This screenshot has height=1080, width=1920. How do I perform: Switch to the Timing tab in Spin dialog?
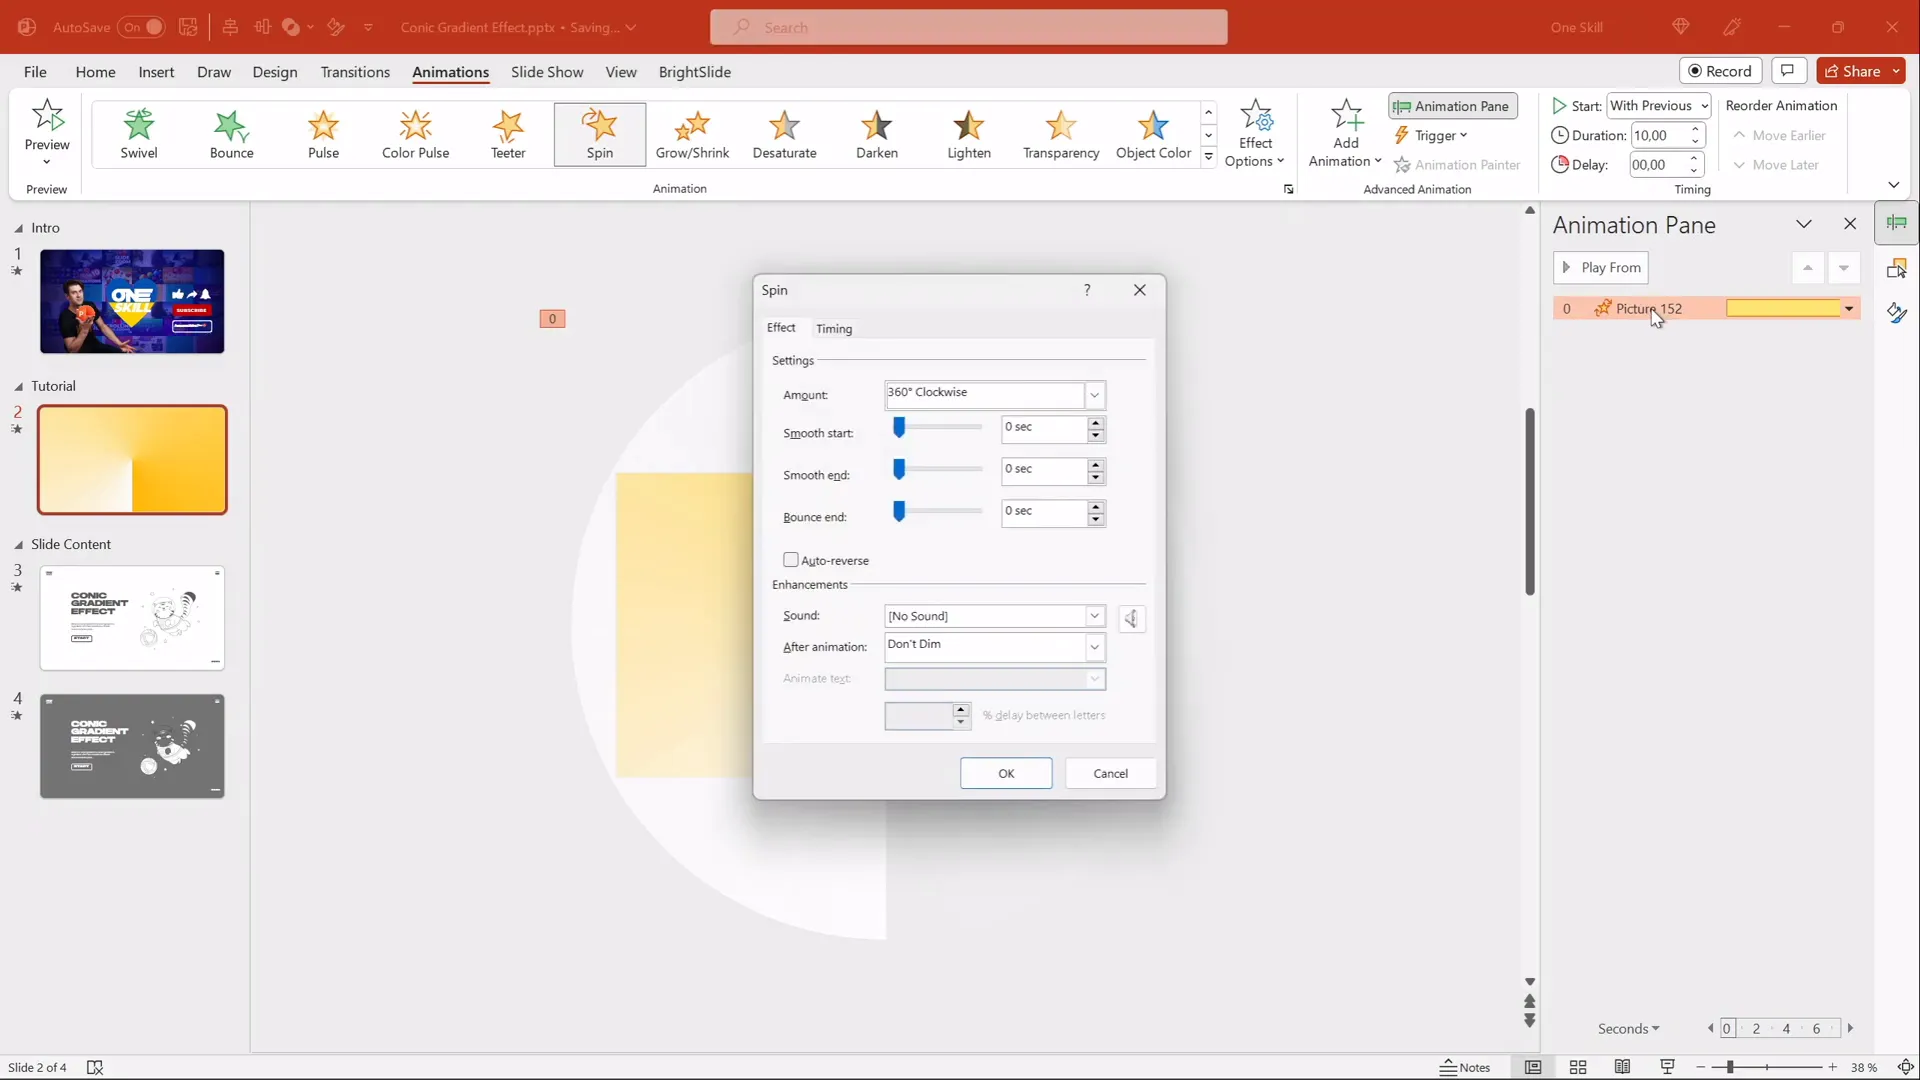click(x=834, y=328)
